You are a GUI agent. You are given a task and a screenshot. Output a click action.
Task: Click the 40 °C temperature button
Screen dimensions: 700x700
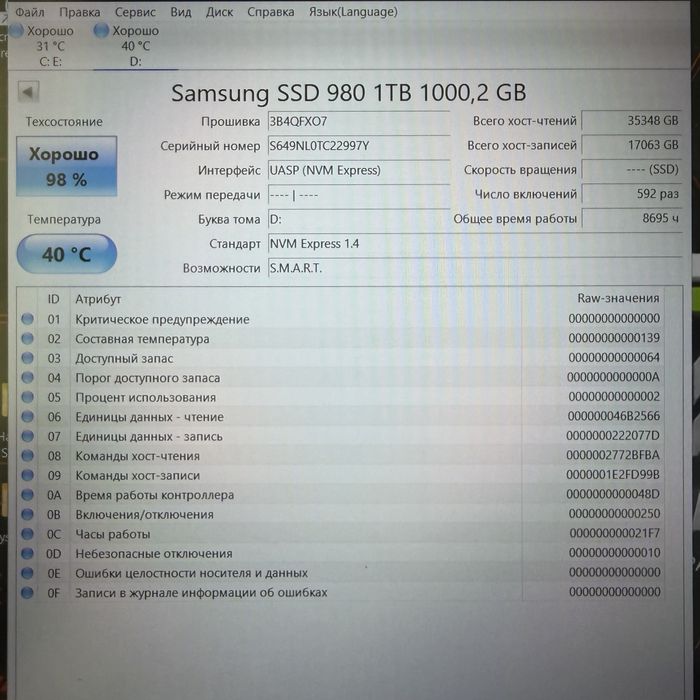click(67, 254)
